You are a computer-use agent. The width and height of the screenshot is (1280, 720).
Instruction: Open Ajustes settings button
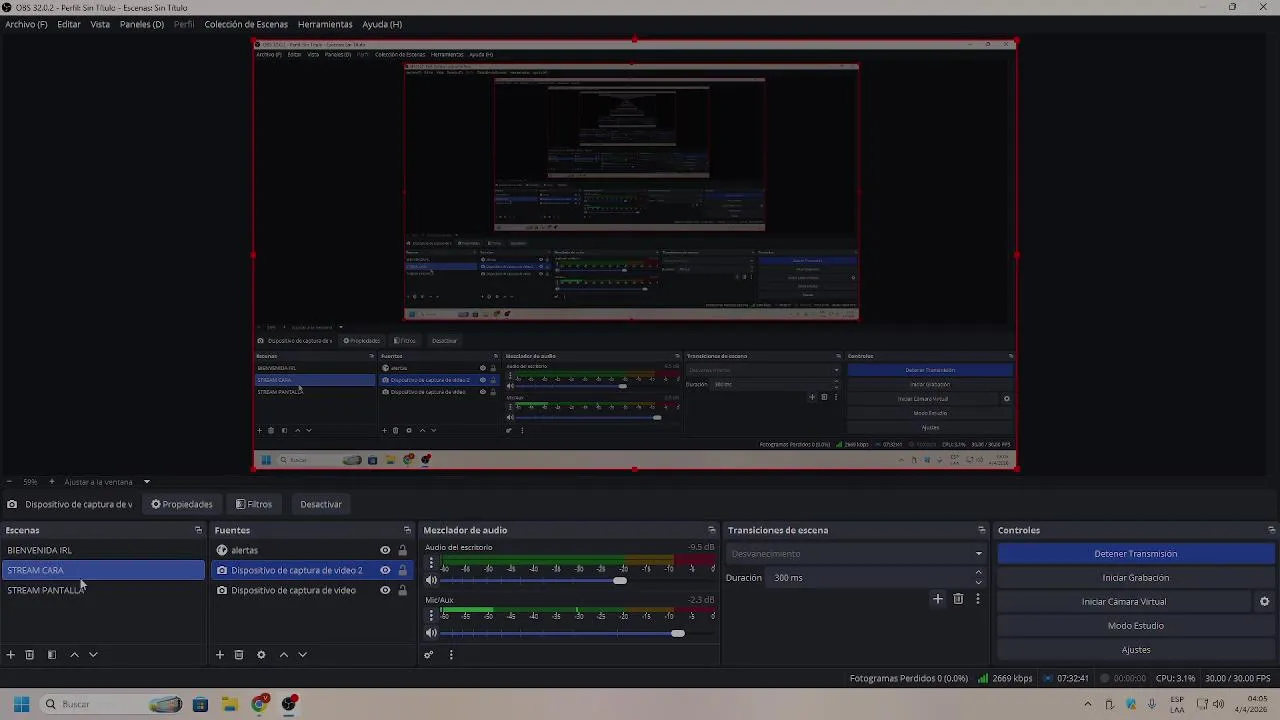point(1135,650)
